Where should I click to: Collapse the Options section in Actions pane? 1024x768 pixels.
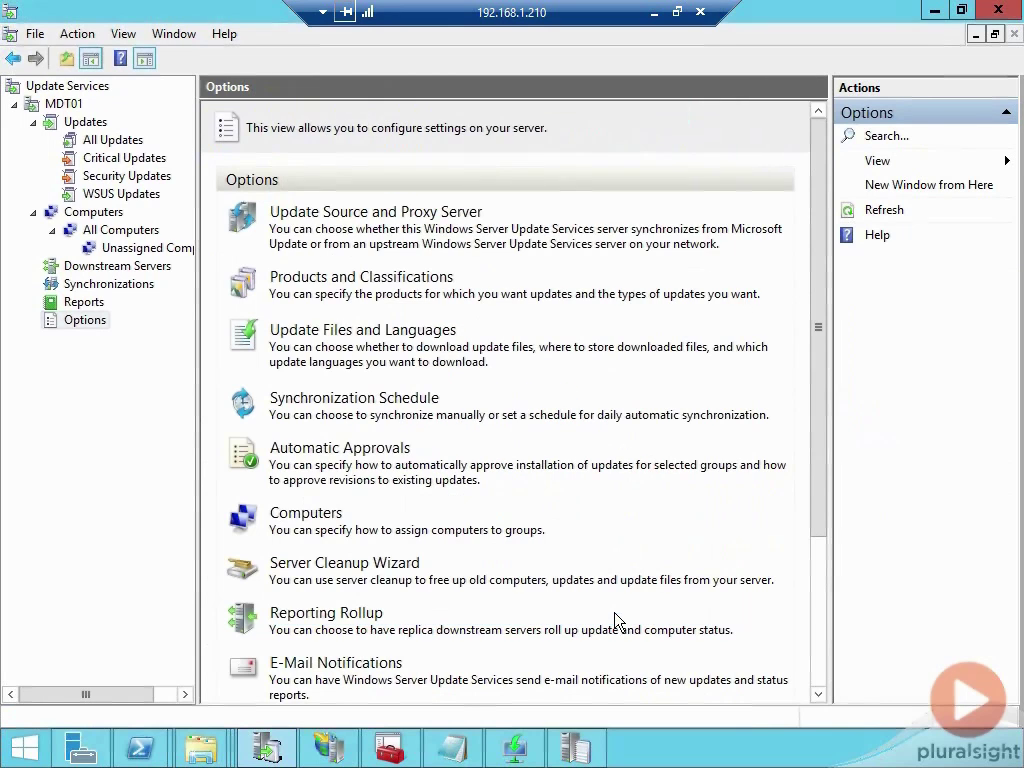pos(1006,112)
